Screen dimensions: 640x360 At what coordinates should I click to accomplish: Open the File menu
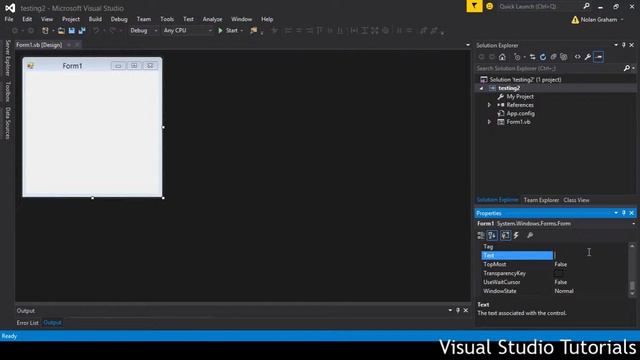click(9, 19)
